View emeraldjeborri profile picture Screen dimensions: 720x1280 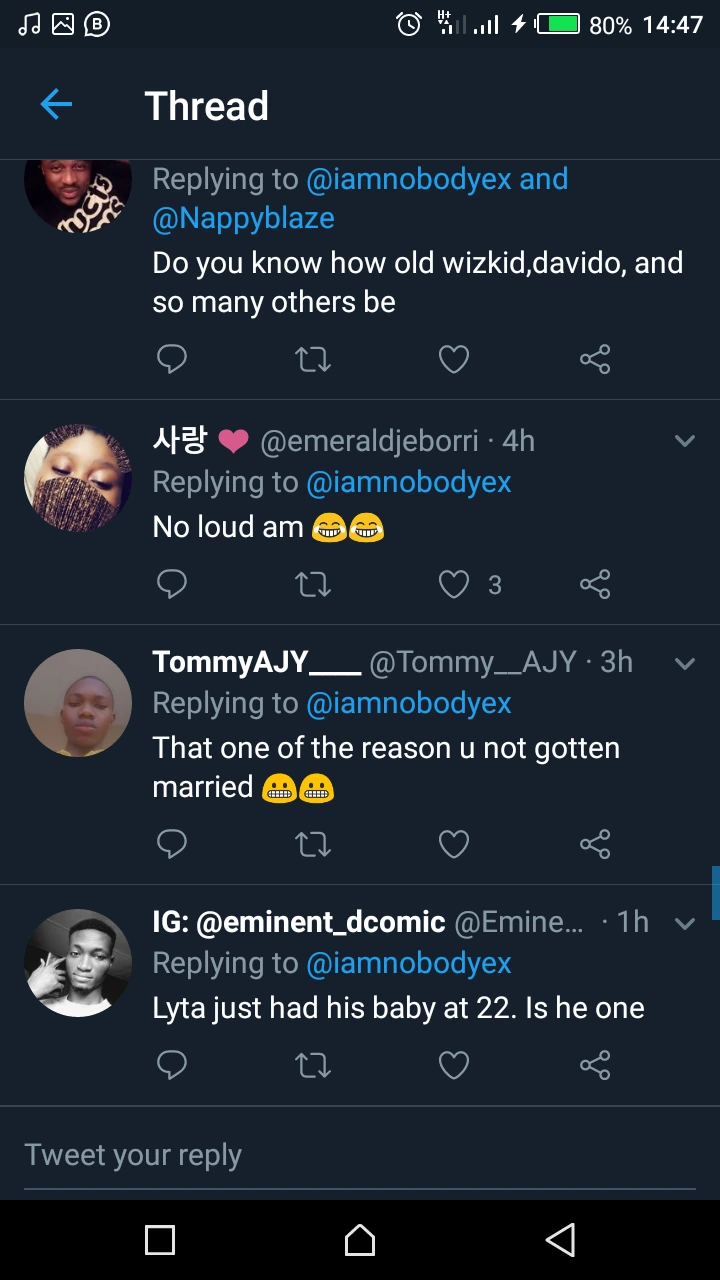pos(78,478)
